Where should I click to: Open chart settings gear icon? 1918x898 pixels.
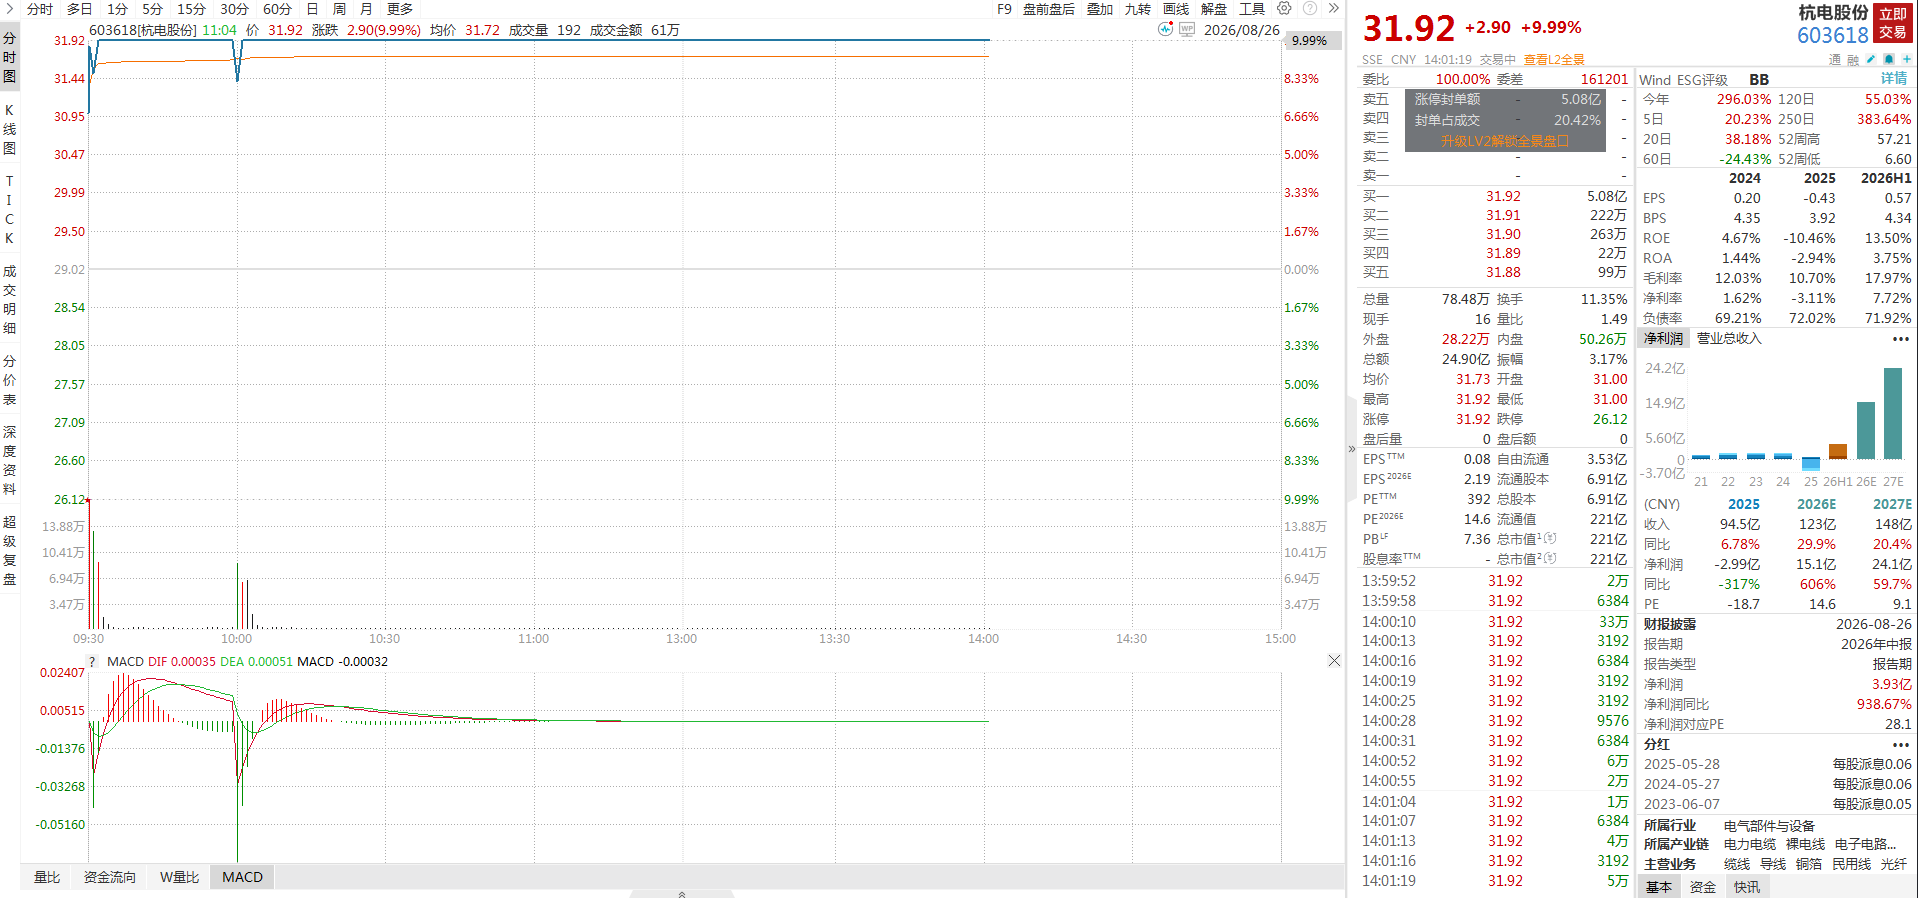(x=1284, y=8)
